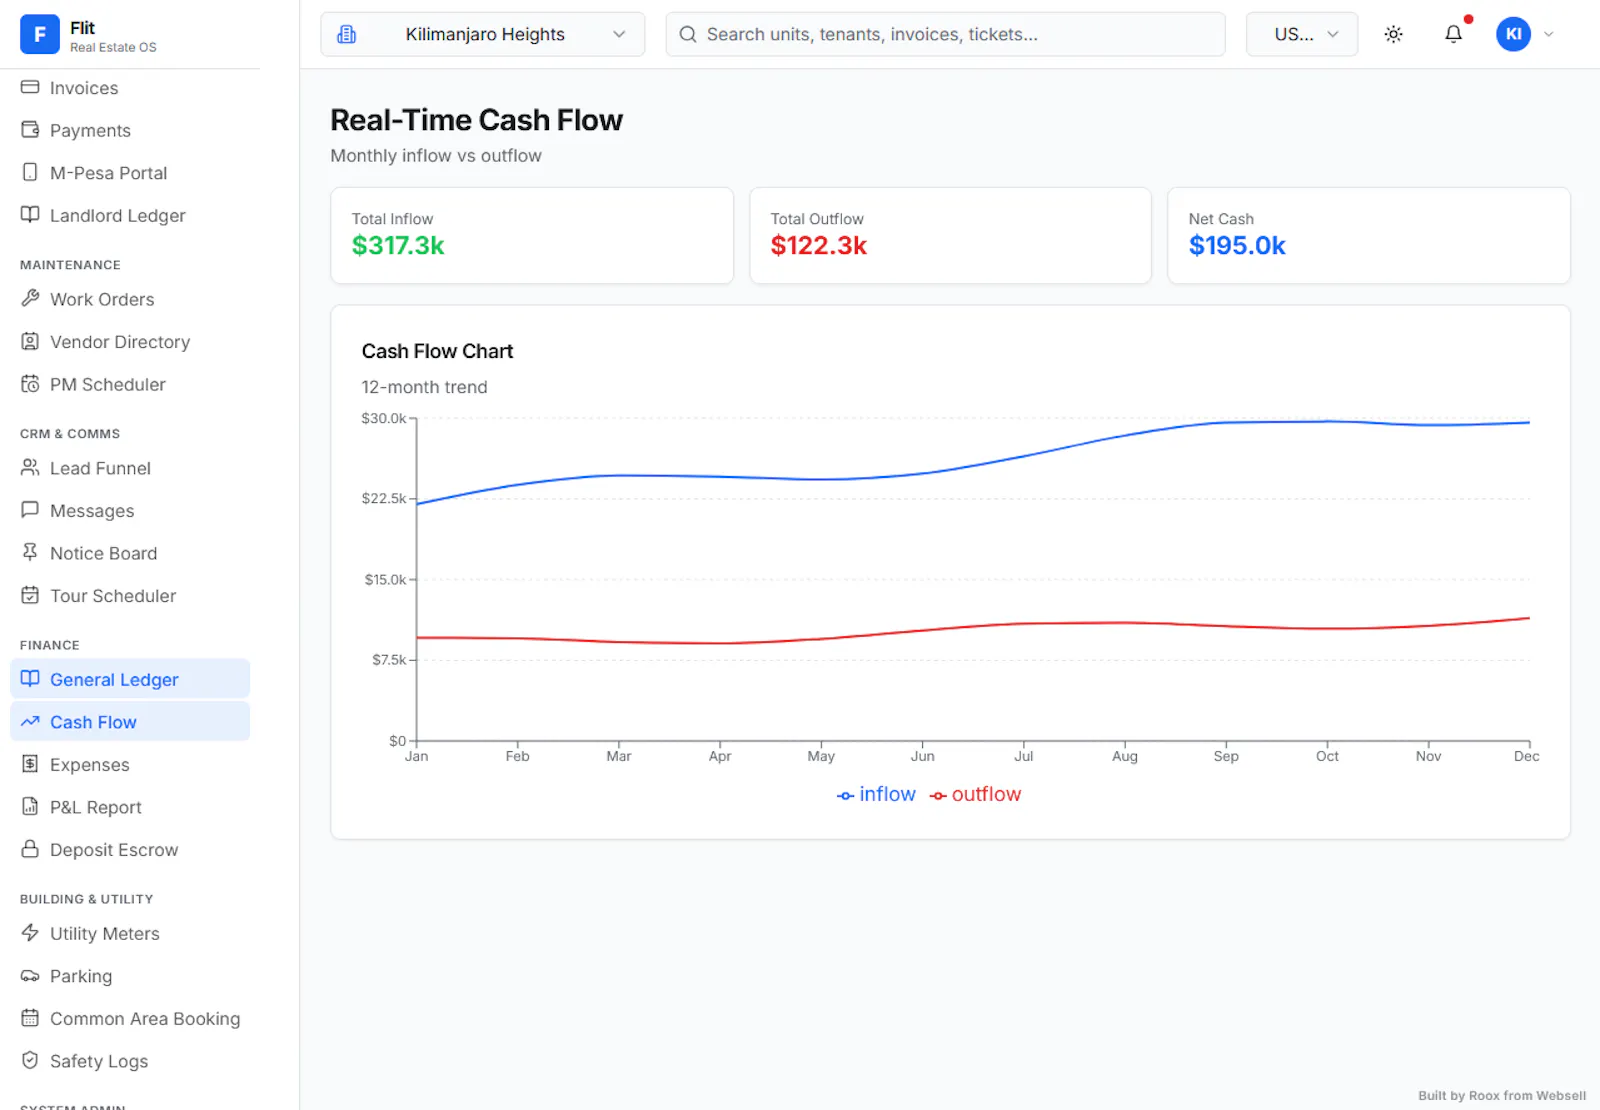
Task: Click the Common Area Booking calendar icon
Action: click(x=30, y=1018)
